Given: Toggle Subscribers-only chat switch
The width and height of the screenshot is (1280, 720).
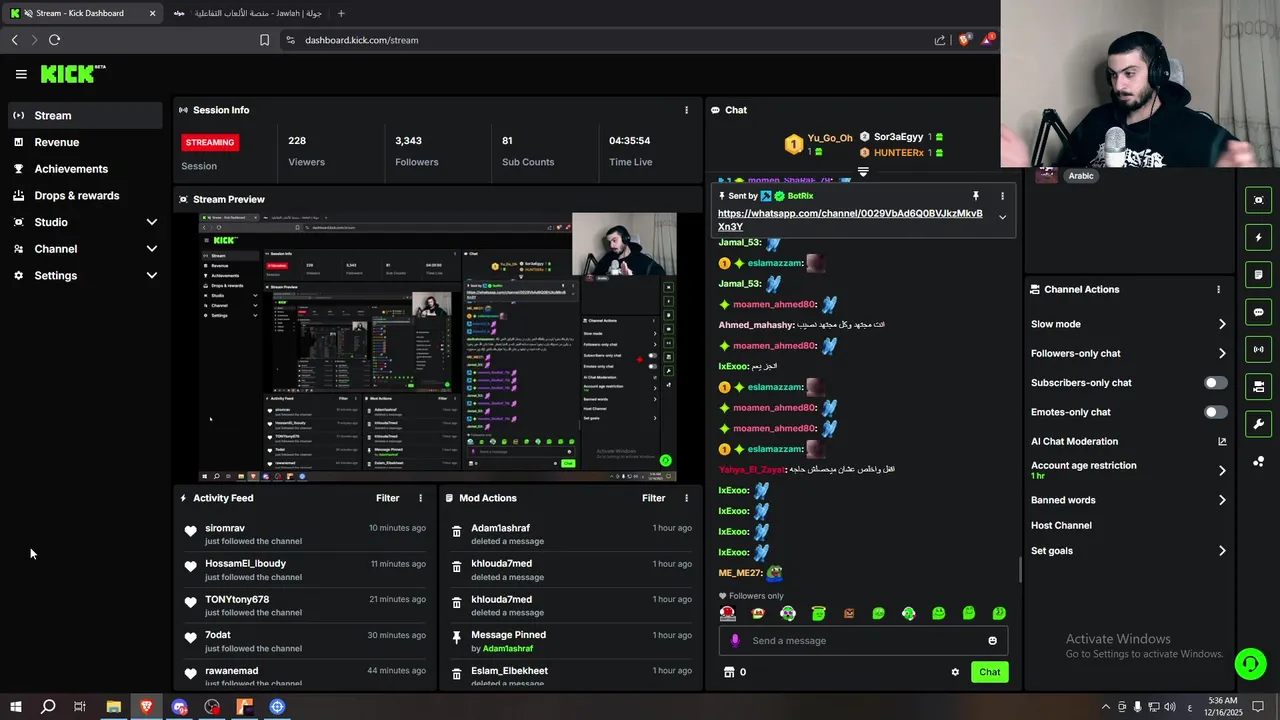Looking at the screenshot, I should (x=1215, y=383).
